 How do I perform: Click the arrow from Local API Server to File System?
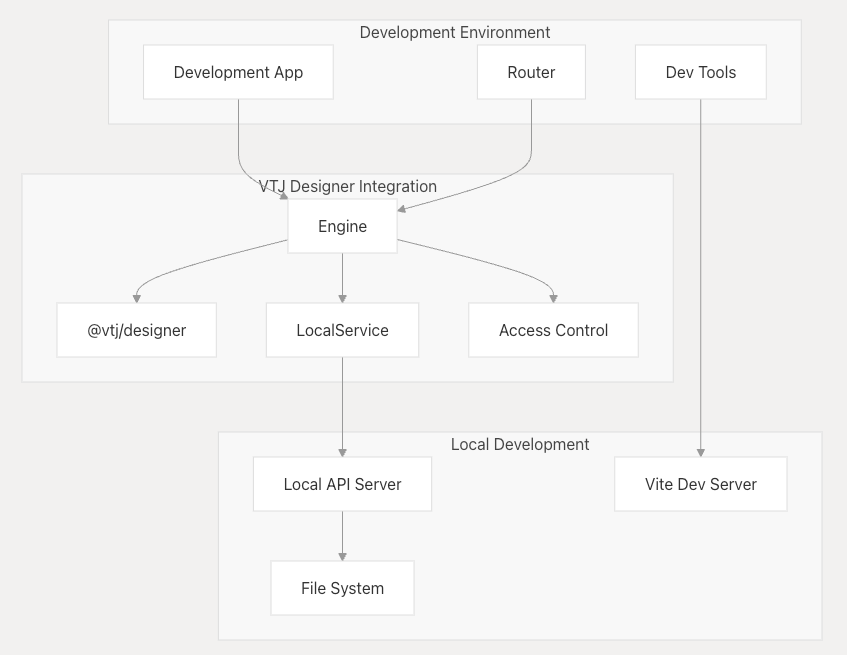coord(342,535)
